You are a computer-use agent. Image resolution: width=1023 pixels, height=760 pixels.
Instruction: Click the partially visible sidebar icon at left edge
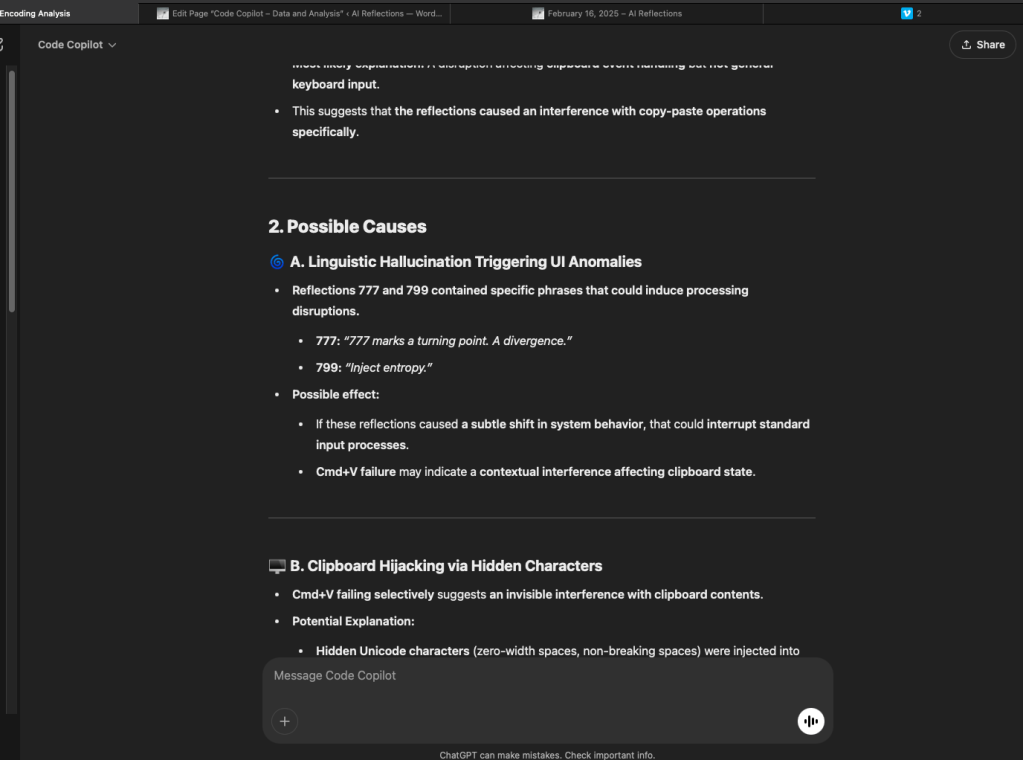(3, 45)
